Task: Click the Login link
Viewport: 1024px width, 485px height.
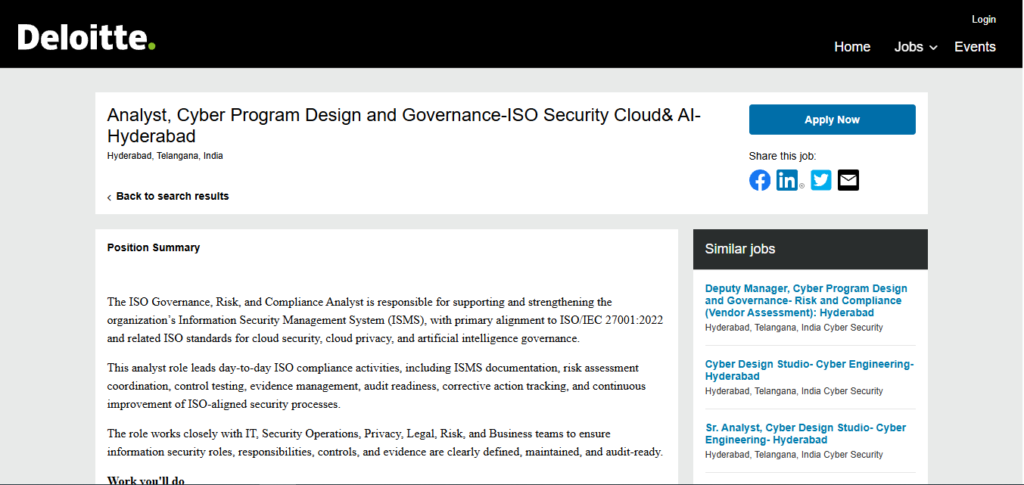Action: [x=984, y=20]
